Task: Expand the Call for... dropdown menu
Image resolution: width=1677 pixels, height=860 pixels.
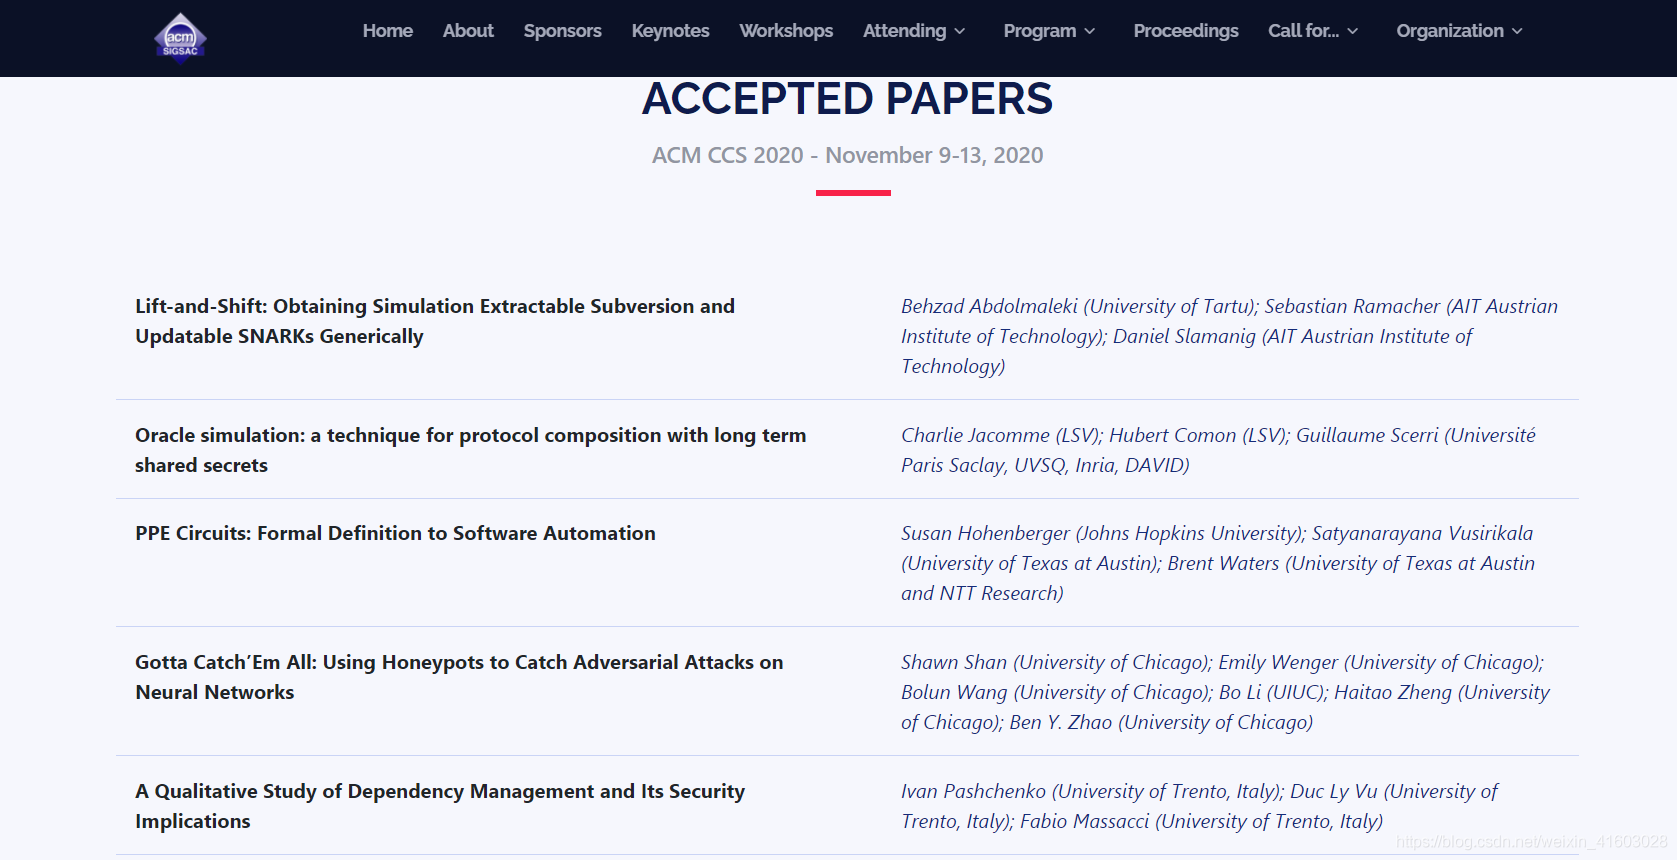Action: (1313, 31)
